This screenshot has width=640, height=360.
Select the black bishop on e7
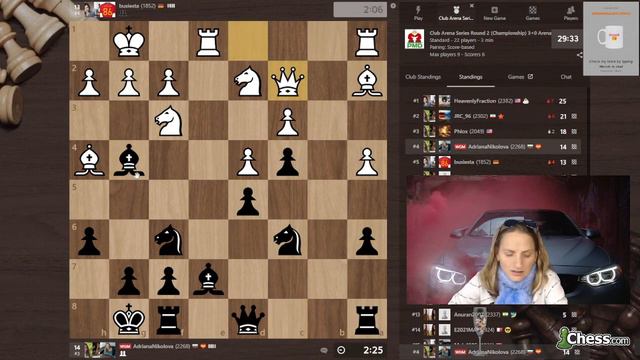[x=208, y=279]
